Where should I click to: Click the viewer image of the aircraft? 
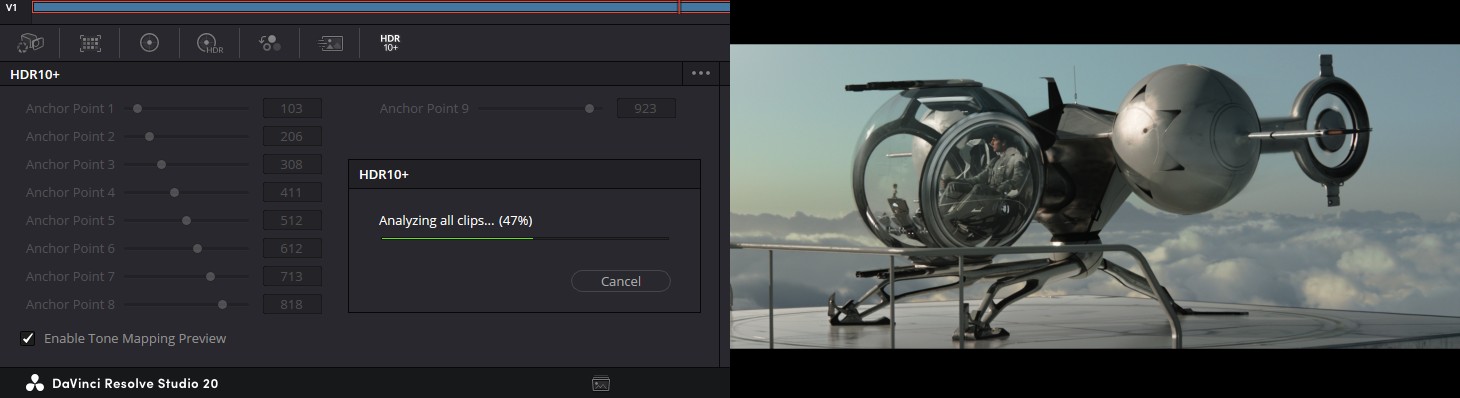1095,196
